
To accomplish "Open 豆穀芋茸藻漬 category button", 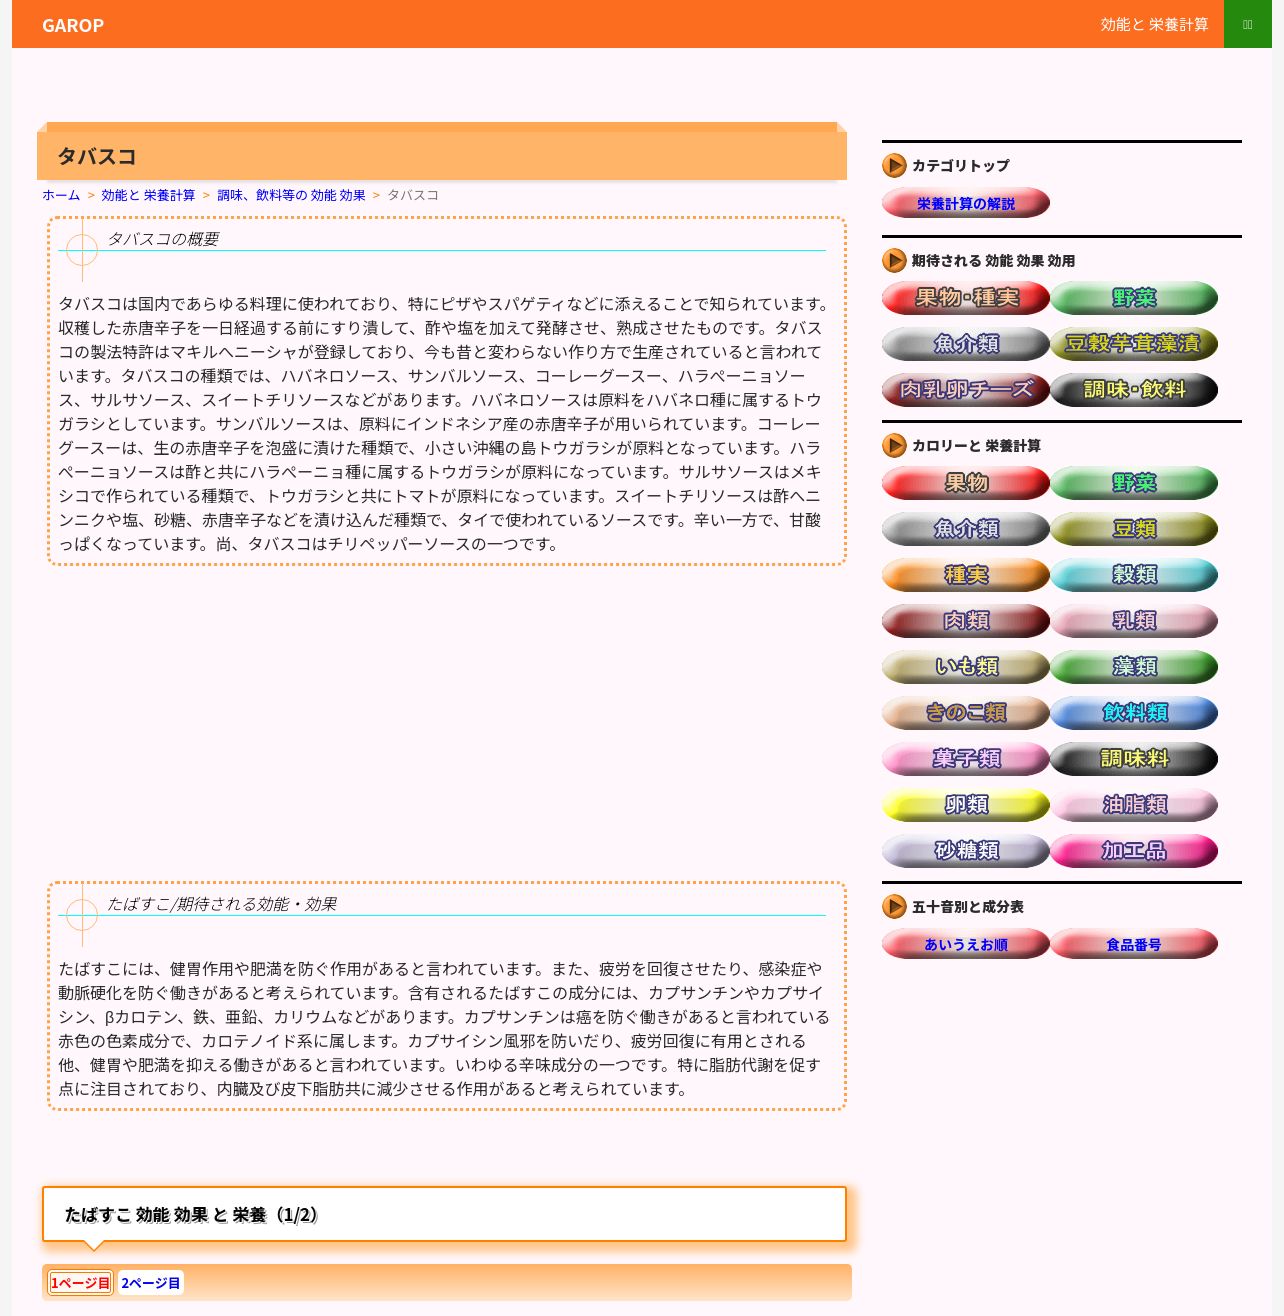I will 1134,344.
